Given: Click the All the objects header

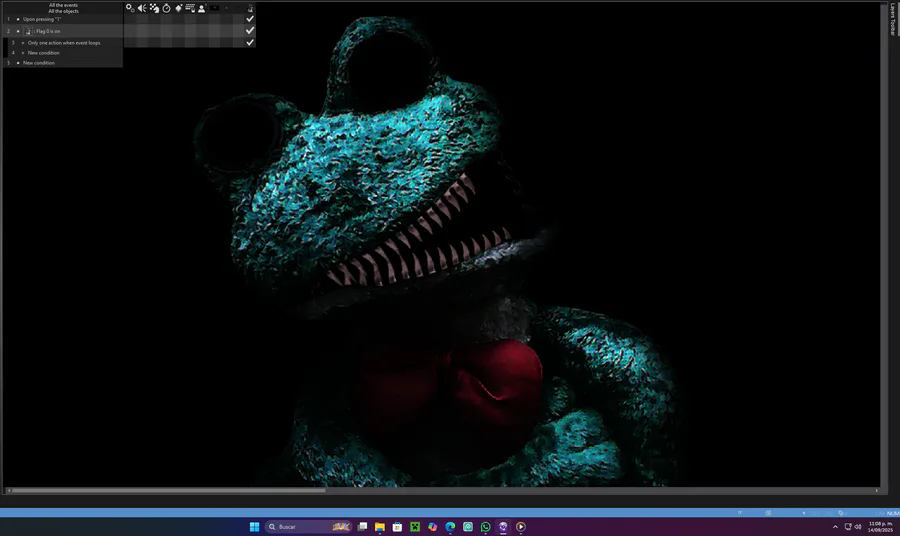Looking at the screenshot, I should point(63,11).
